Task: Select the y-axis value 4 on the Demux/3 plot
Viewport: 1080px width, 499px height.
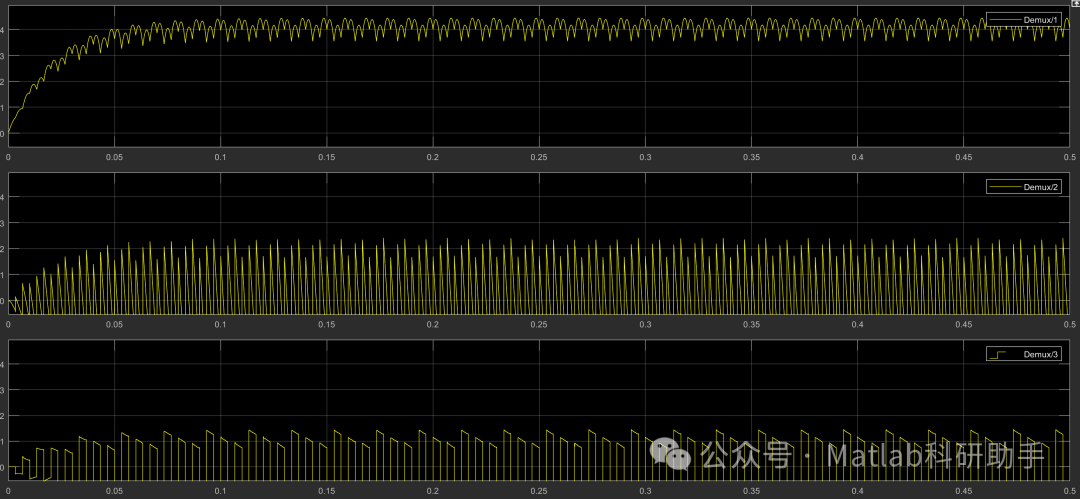Action: pos(3,365)
